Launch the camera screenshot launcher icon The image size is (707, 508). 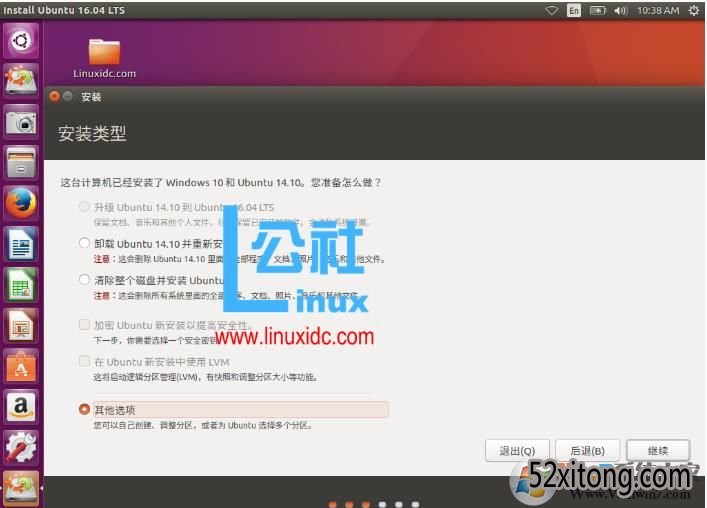click(21, 122)
